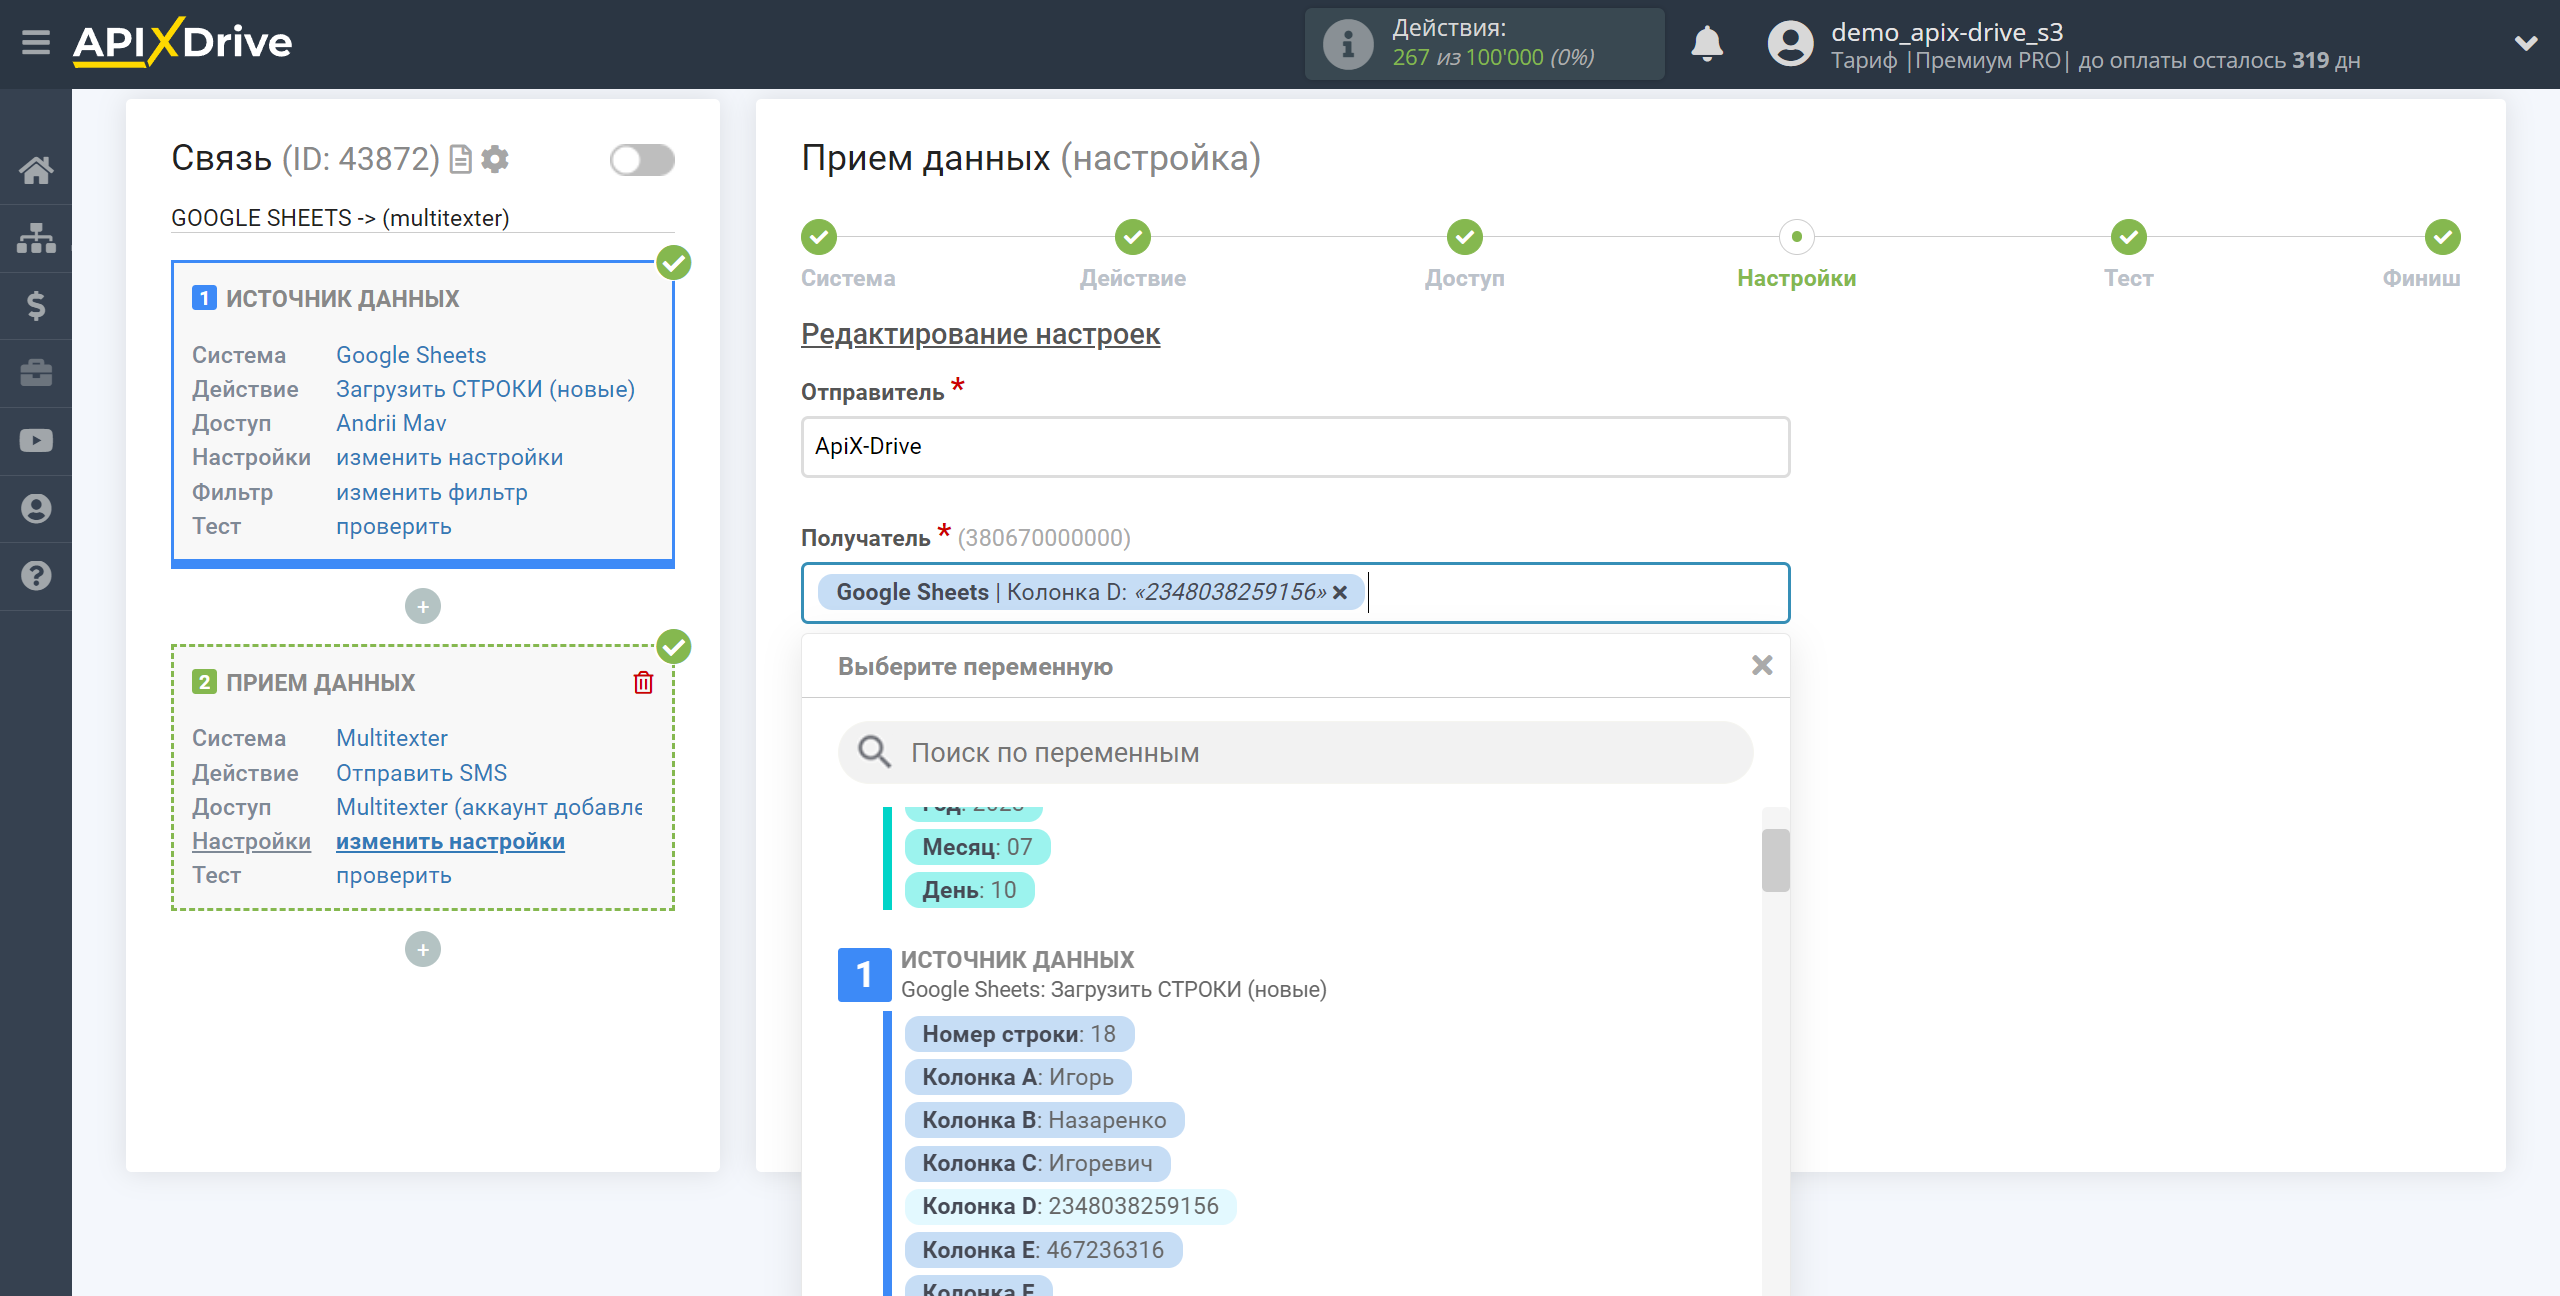Viewport: 2560px width, 1296px height.
Task: Add step after data receiver block
Action: point(423,949)
